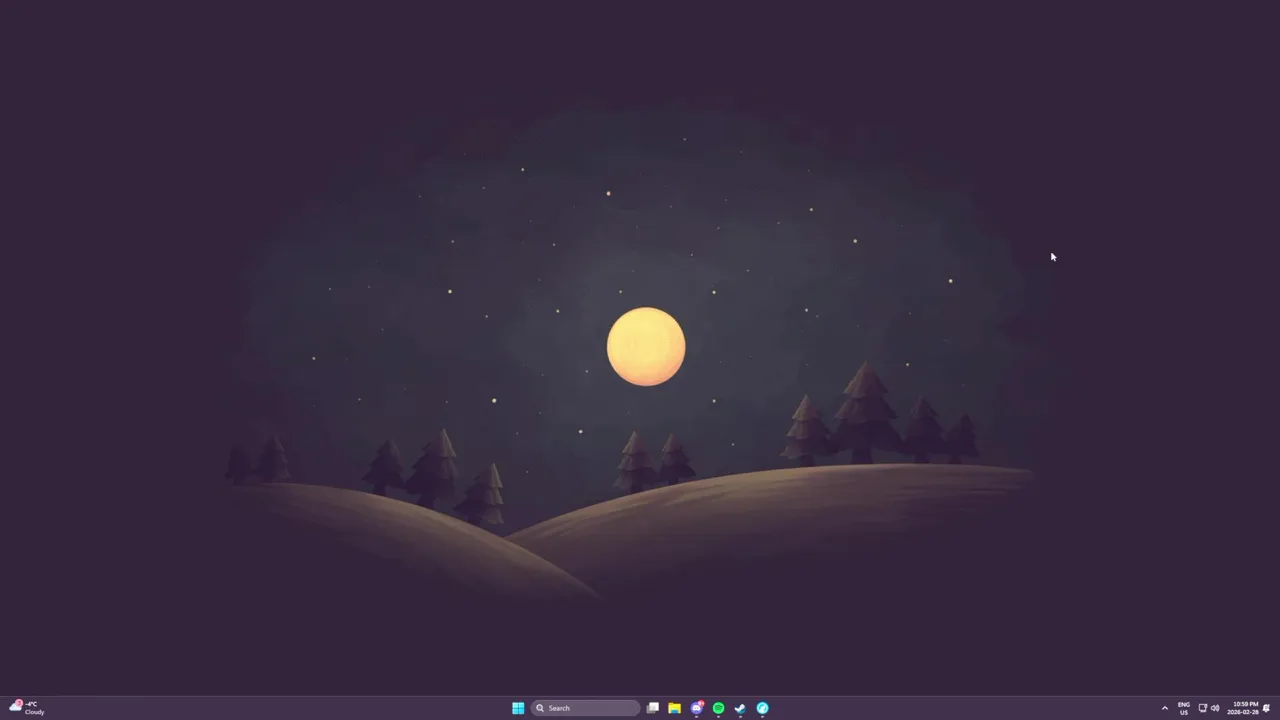1280x720 pixels.
Task: Show hidden system tray icons
Action: coord(1164,708)
